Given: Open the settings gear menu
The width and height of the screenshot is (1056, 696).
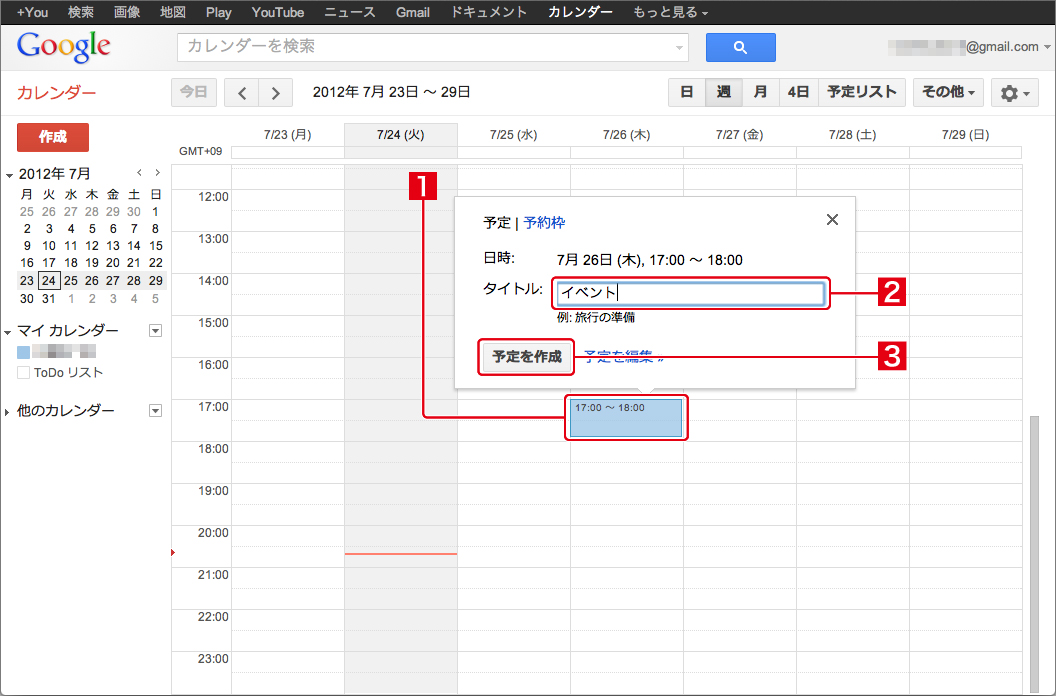Looking at the screenshot, I should tap(1014, 93).
